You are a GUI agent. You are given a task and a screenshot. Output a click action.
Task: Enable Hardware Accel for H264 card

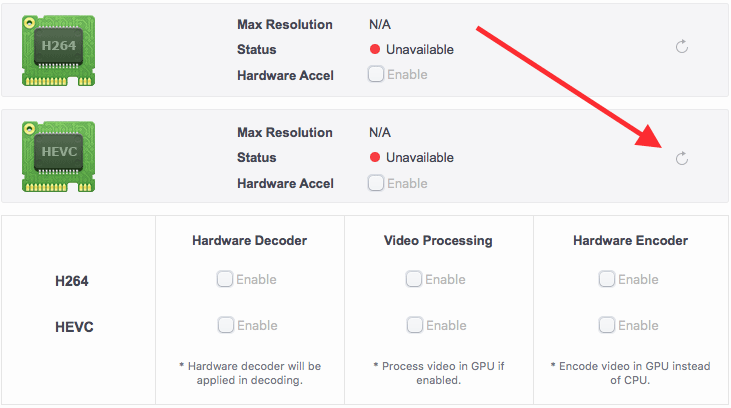pos(376,74)
